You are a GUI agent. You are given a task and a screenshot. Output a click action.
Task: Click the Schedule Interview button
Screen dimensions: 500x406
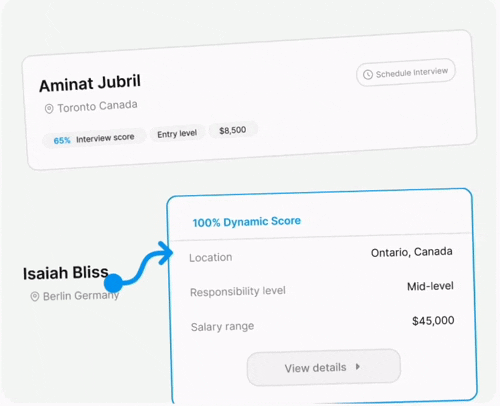pyautogui.click(x=406, y=72)
